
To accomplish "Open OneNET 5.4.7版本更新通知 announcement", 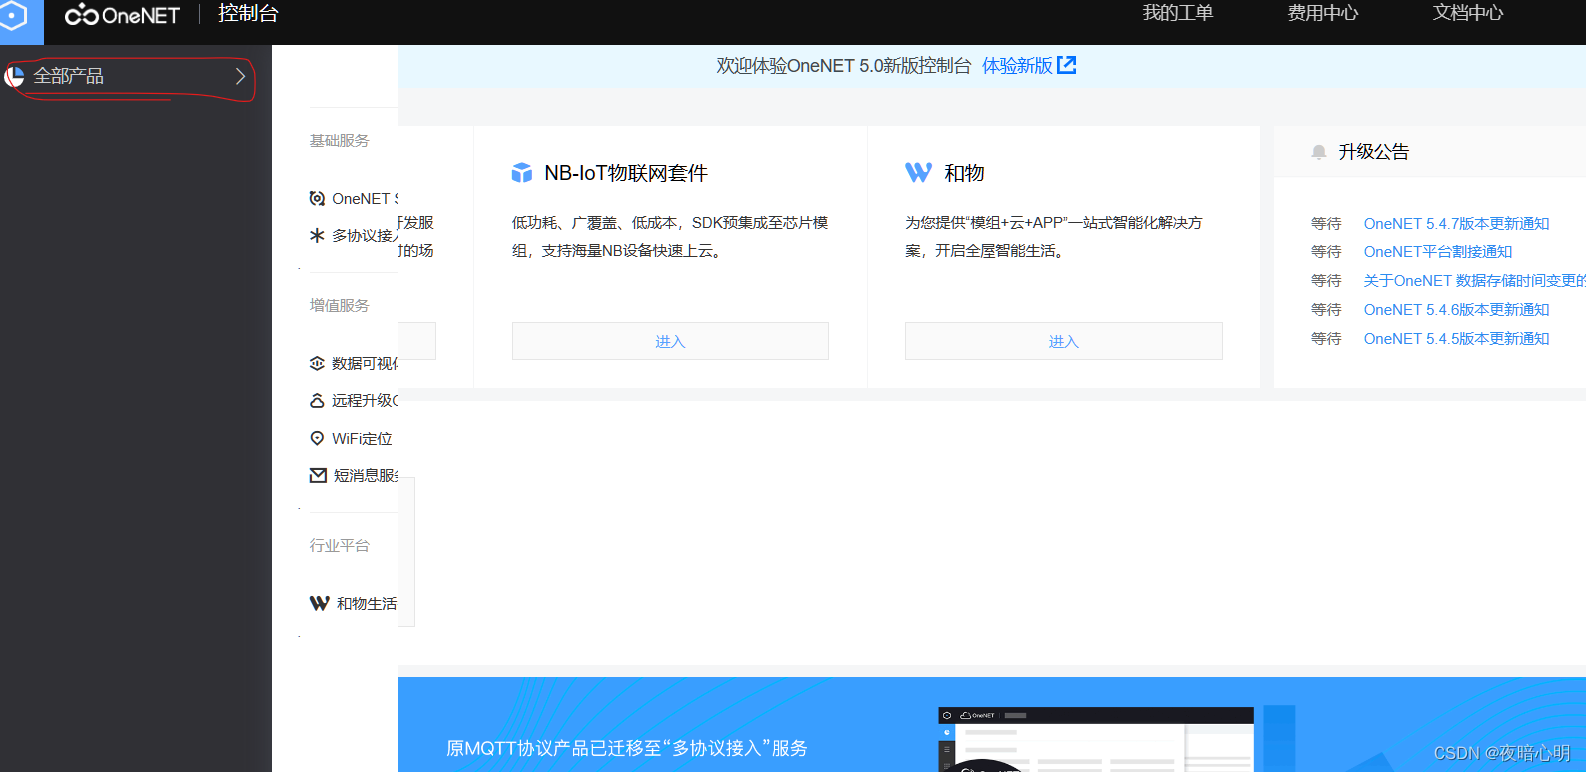I will tap(1456, 224).
